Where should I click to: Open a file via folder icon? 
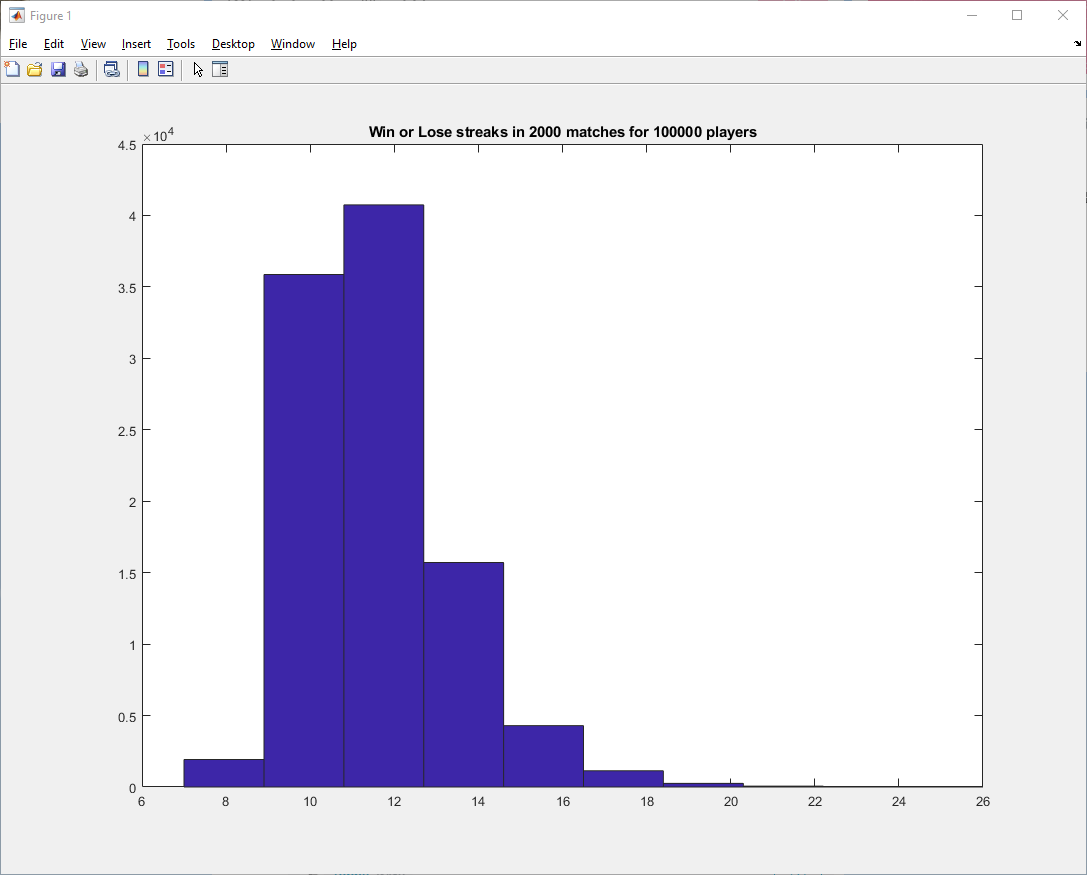coord(35,69)
